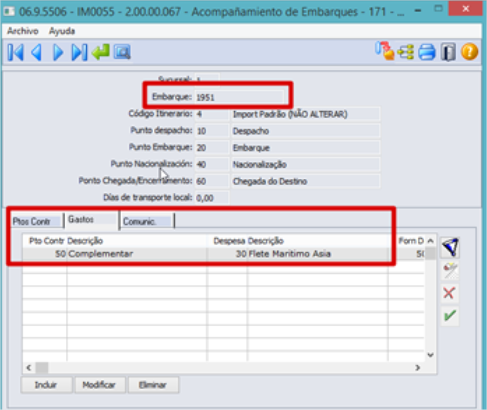The image size is (487, 410).
Task: Open the orange help question icon
Action: [469, 52]
